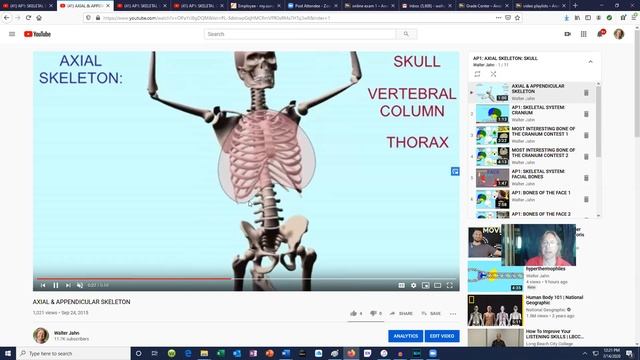Open the YouTube hamburger guide menu

tap(12, 34)
